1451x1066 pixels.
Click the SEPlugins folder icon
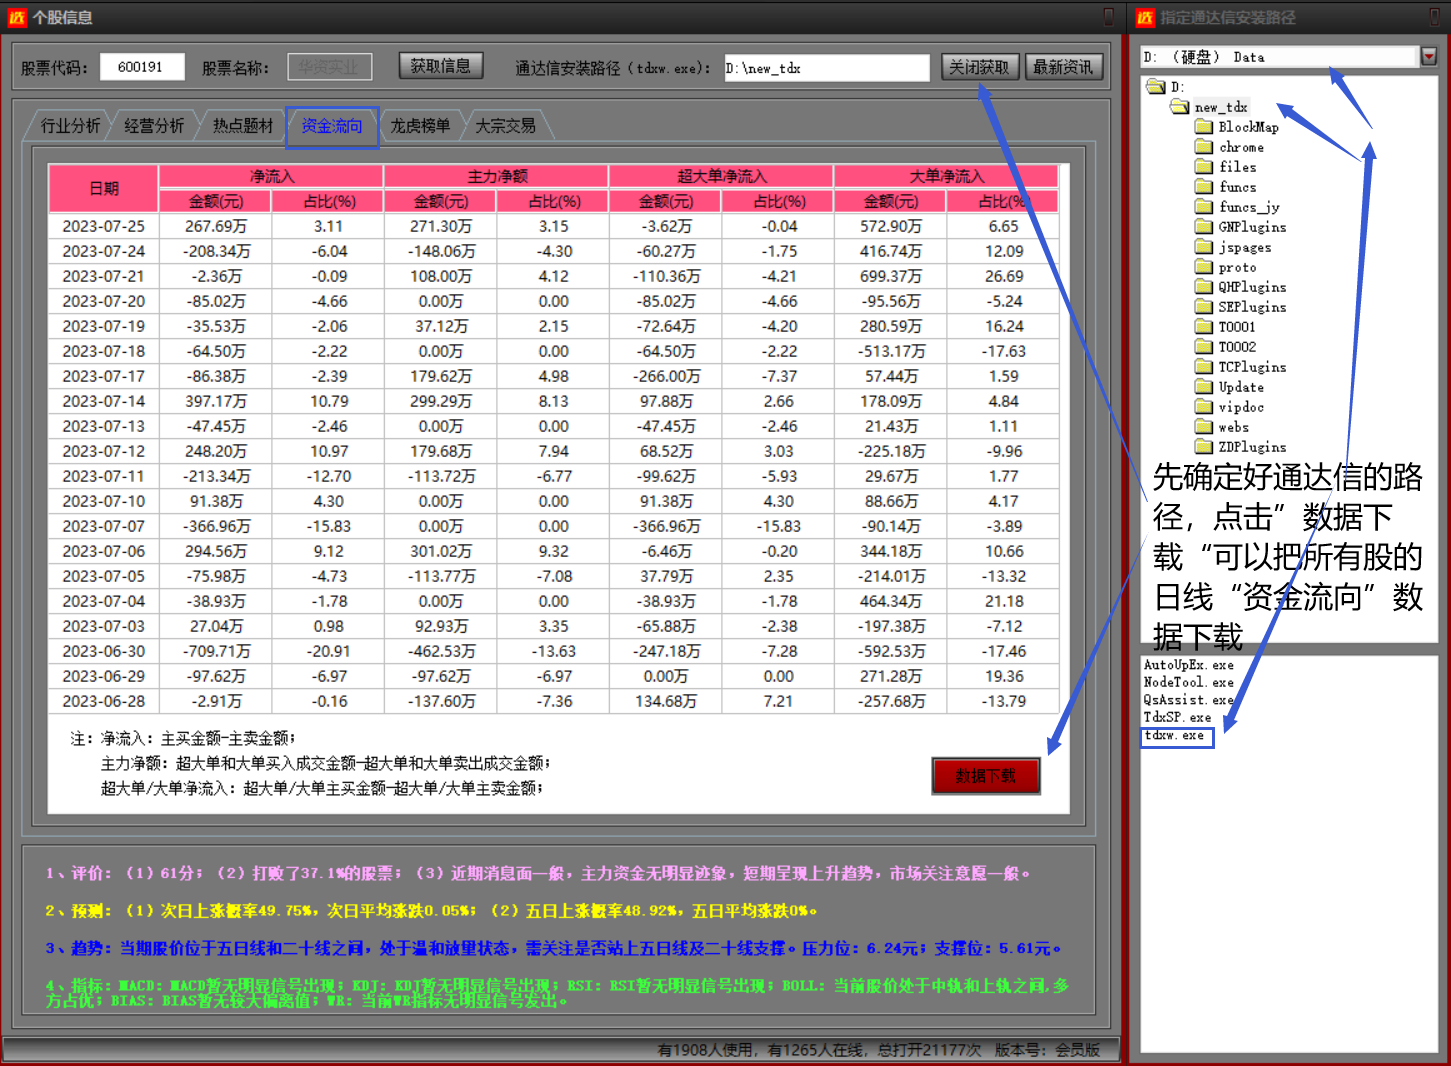click(x=1204, y=307)
